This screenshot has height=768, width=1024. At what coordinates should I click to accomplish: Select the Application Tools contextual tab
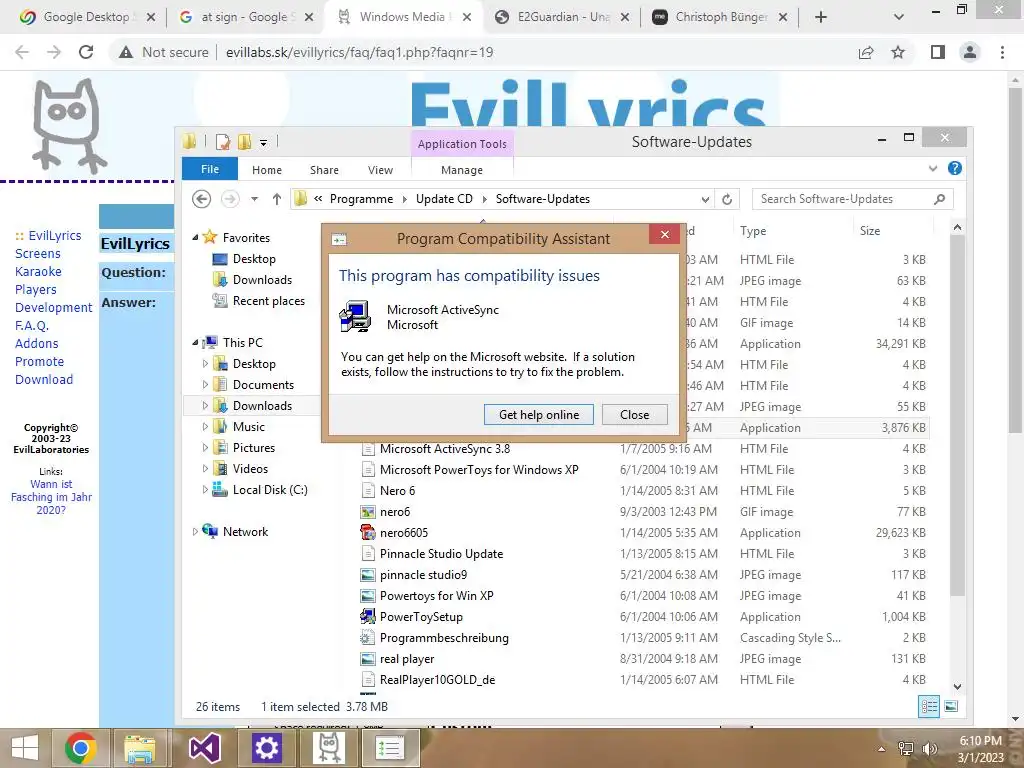[462, 144]
